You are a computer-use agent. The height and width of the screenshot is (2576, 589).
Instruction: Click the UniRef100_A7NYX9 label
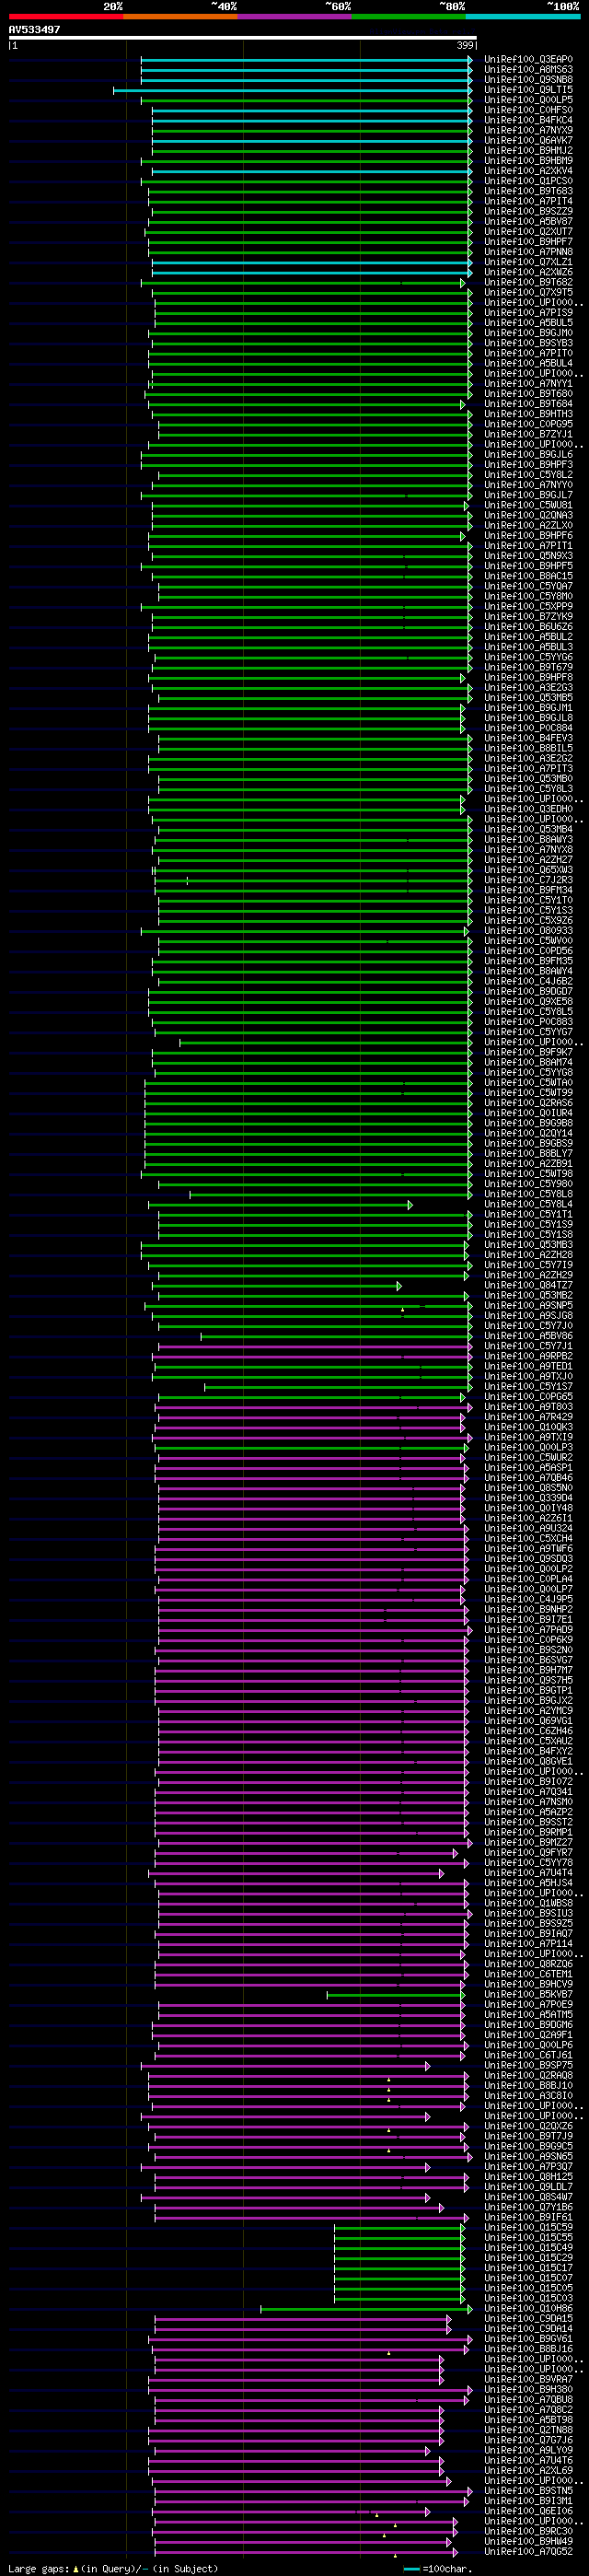(529, 130)
